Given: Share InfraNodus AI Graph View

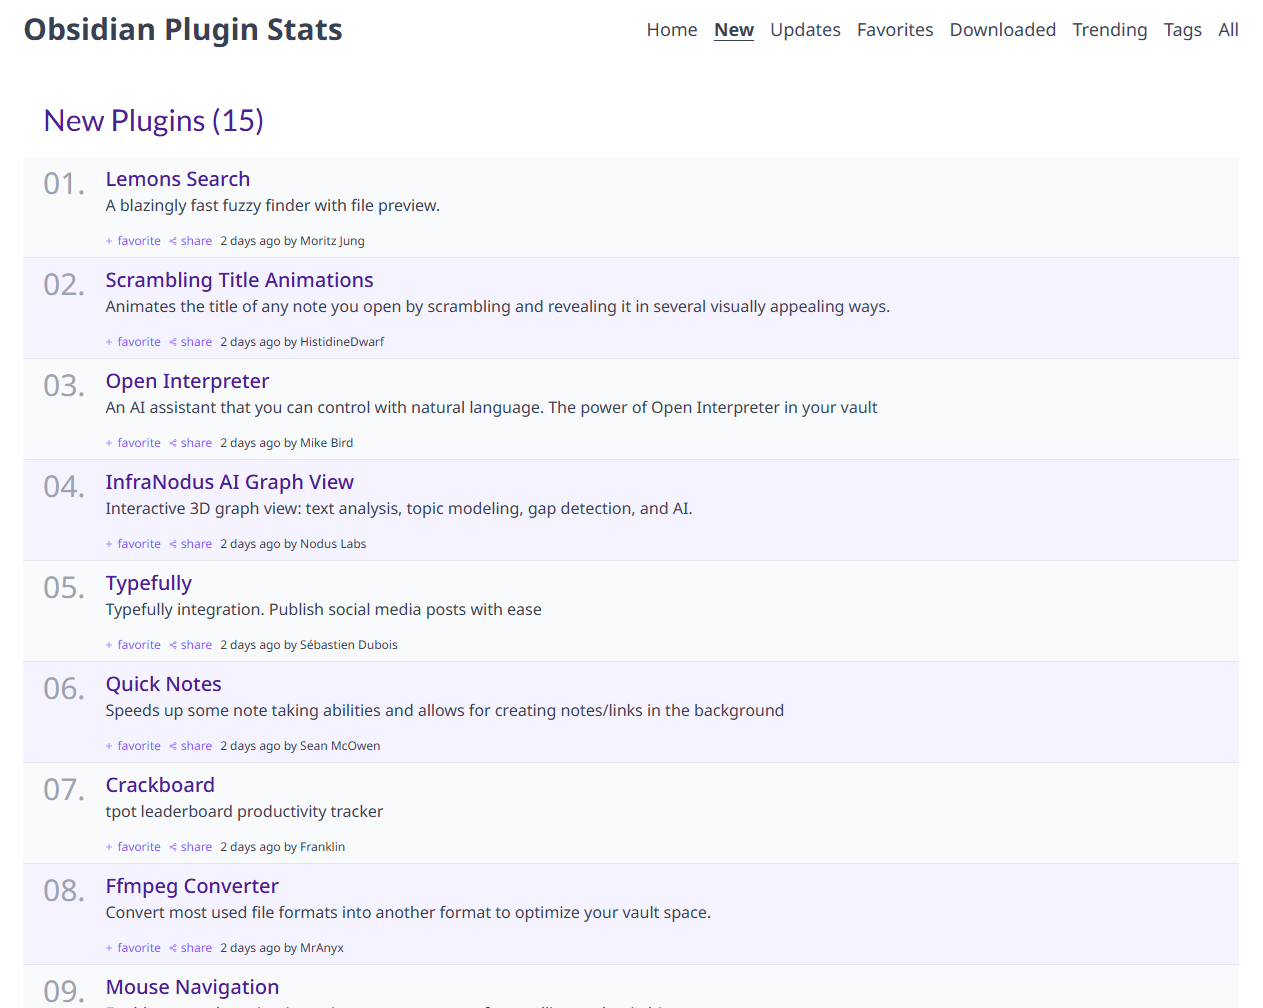Looking at the screenshot, I should [190, 544].
